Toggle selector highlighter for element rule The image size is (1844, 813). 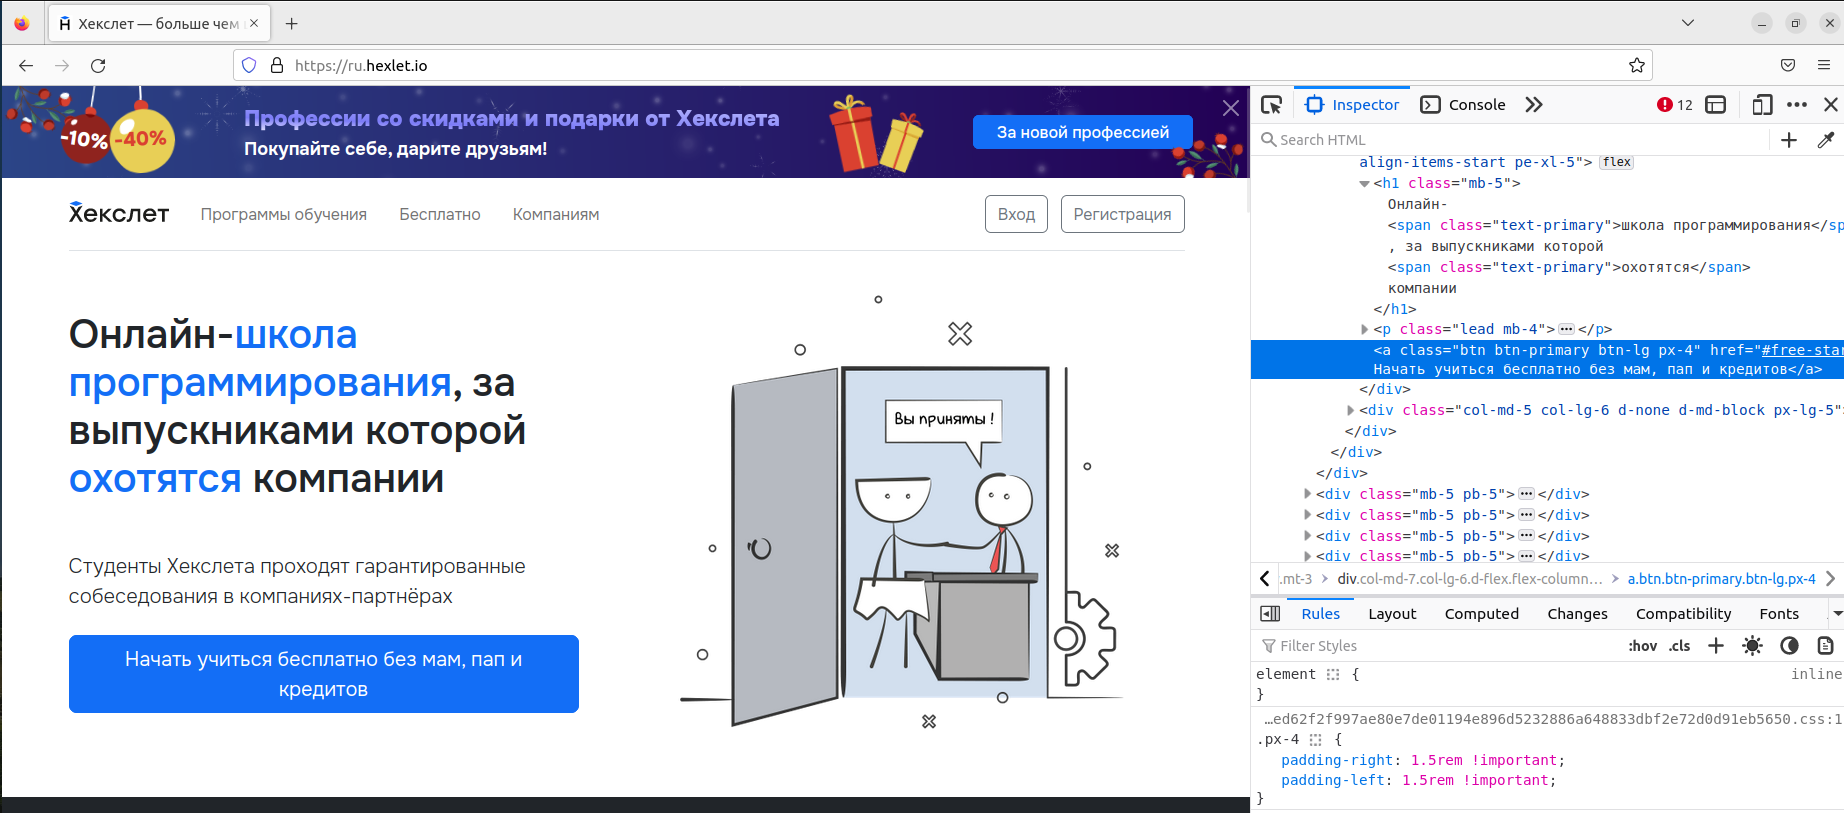1333,675
